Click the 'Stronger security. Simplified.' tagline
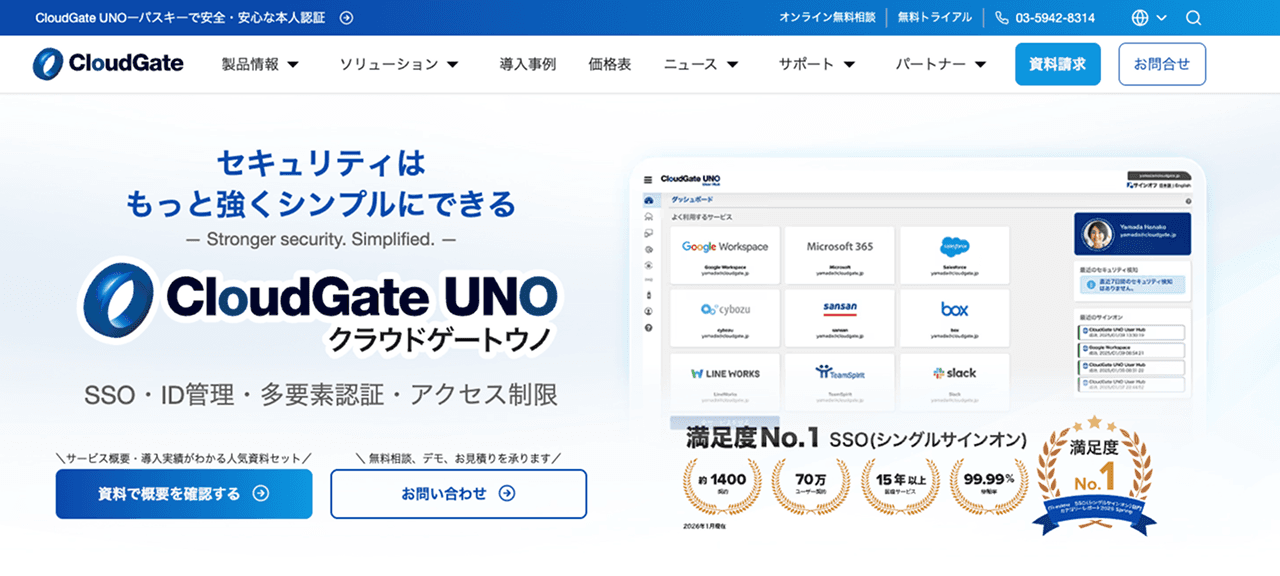The image size is (1280, 576). (321, 239)
